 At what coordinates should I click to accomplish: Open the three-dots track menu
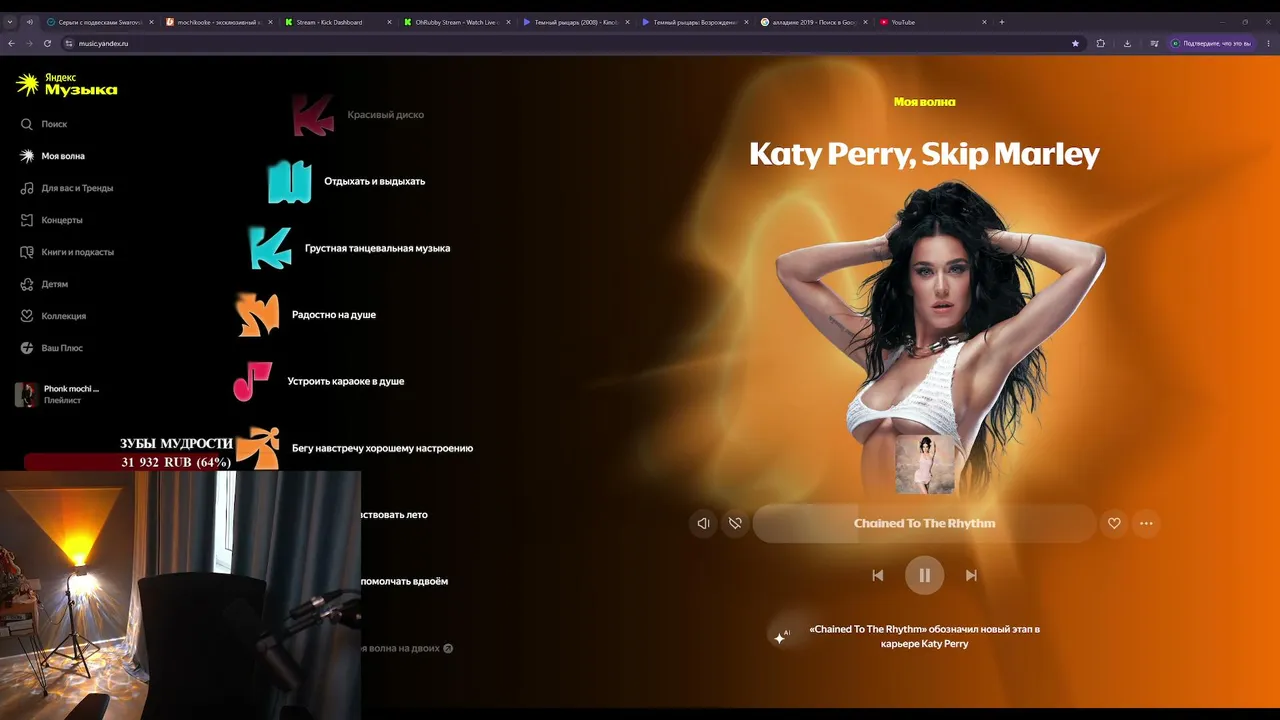point(1146,523)
